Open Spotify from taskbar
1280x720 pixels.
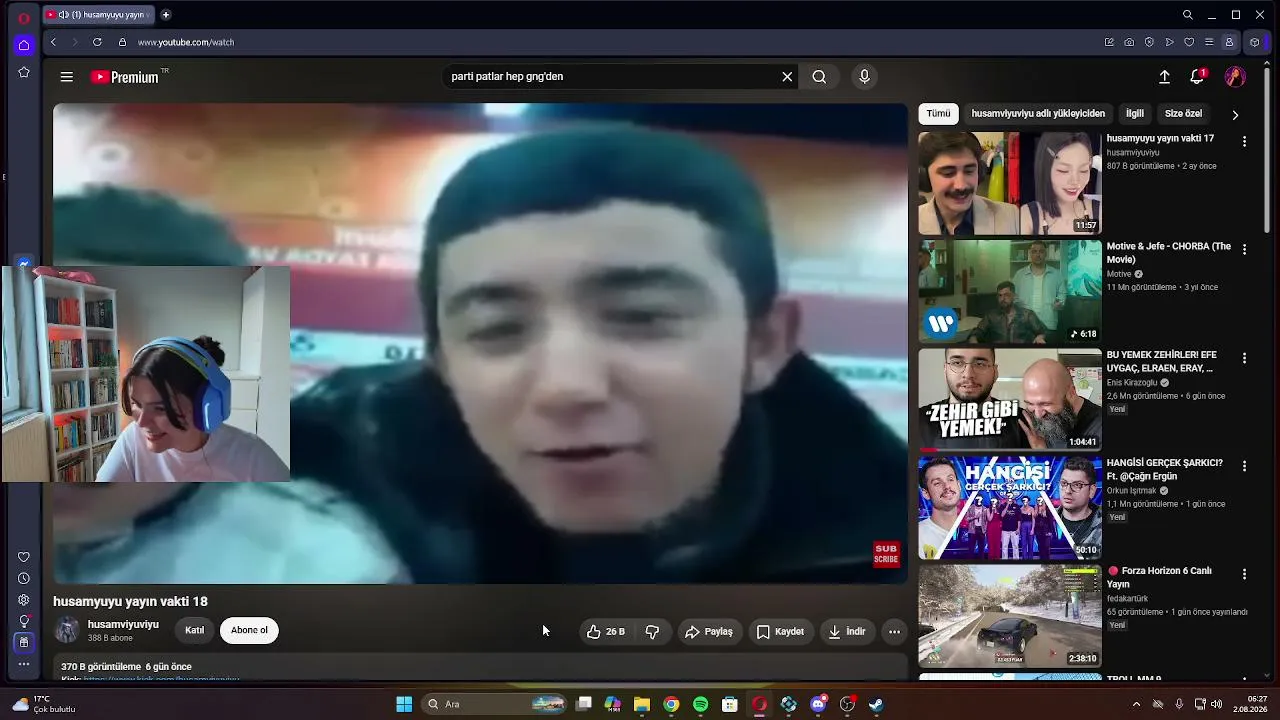[700, 704]
